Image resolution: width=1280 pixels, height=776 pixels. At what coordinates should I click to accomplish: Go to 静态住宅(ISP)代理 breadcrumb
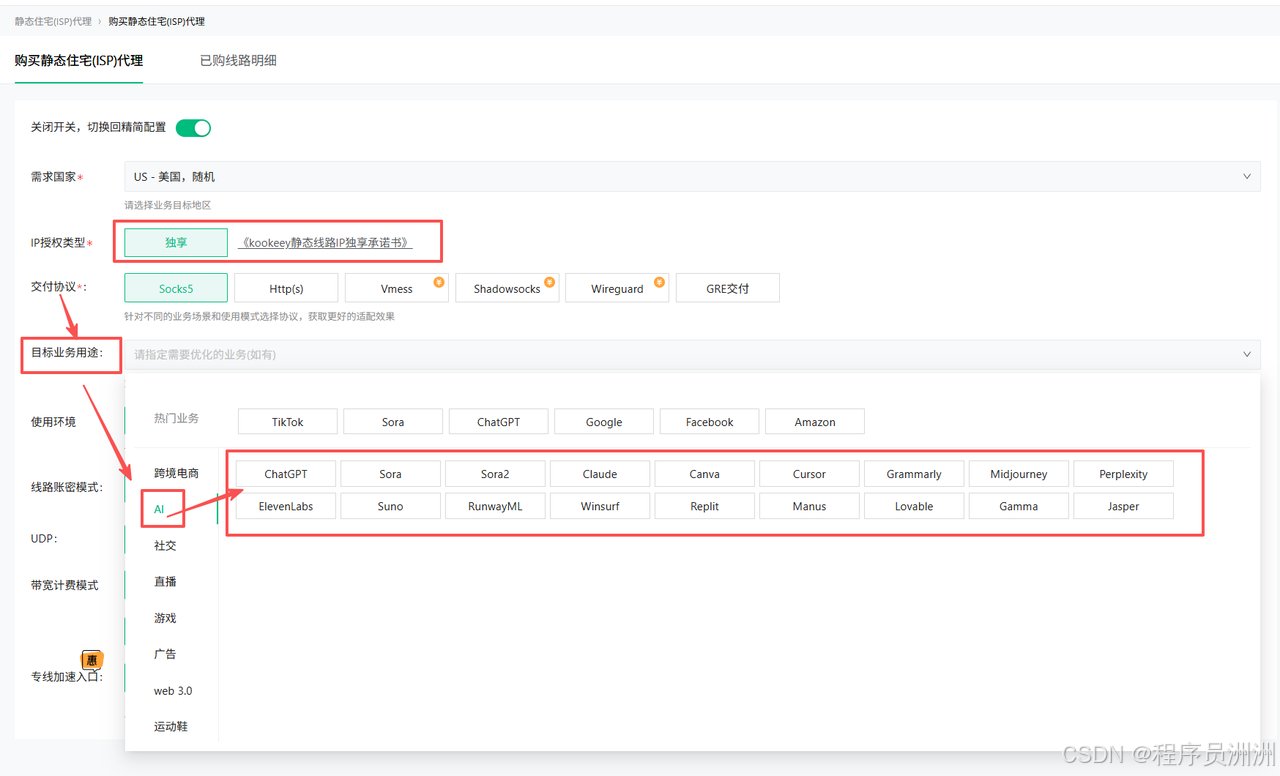click(53, 21)
